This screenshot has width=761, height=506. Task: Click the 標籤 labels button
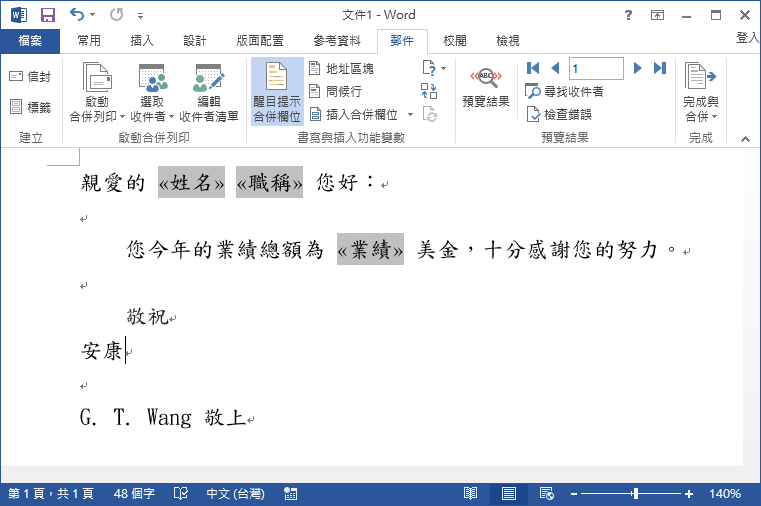30,107
